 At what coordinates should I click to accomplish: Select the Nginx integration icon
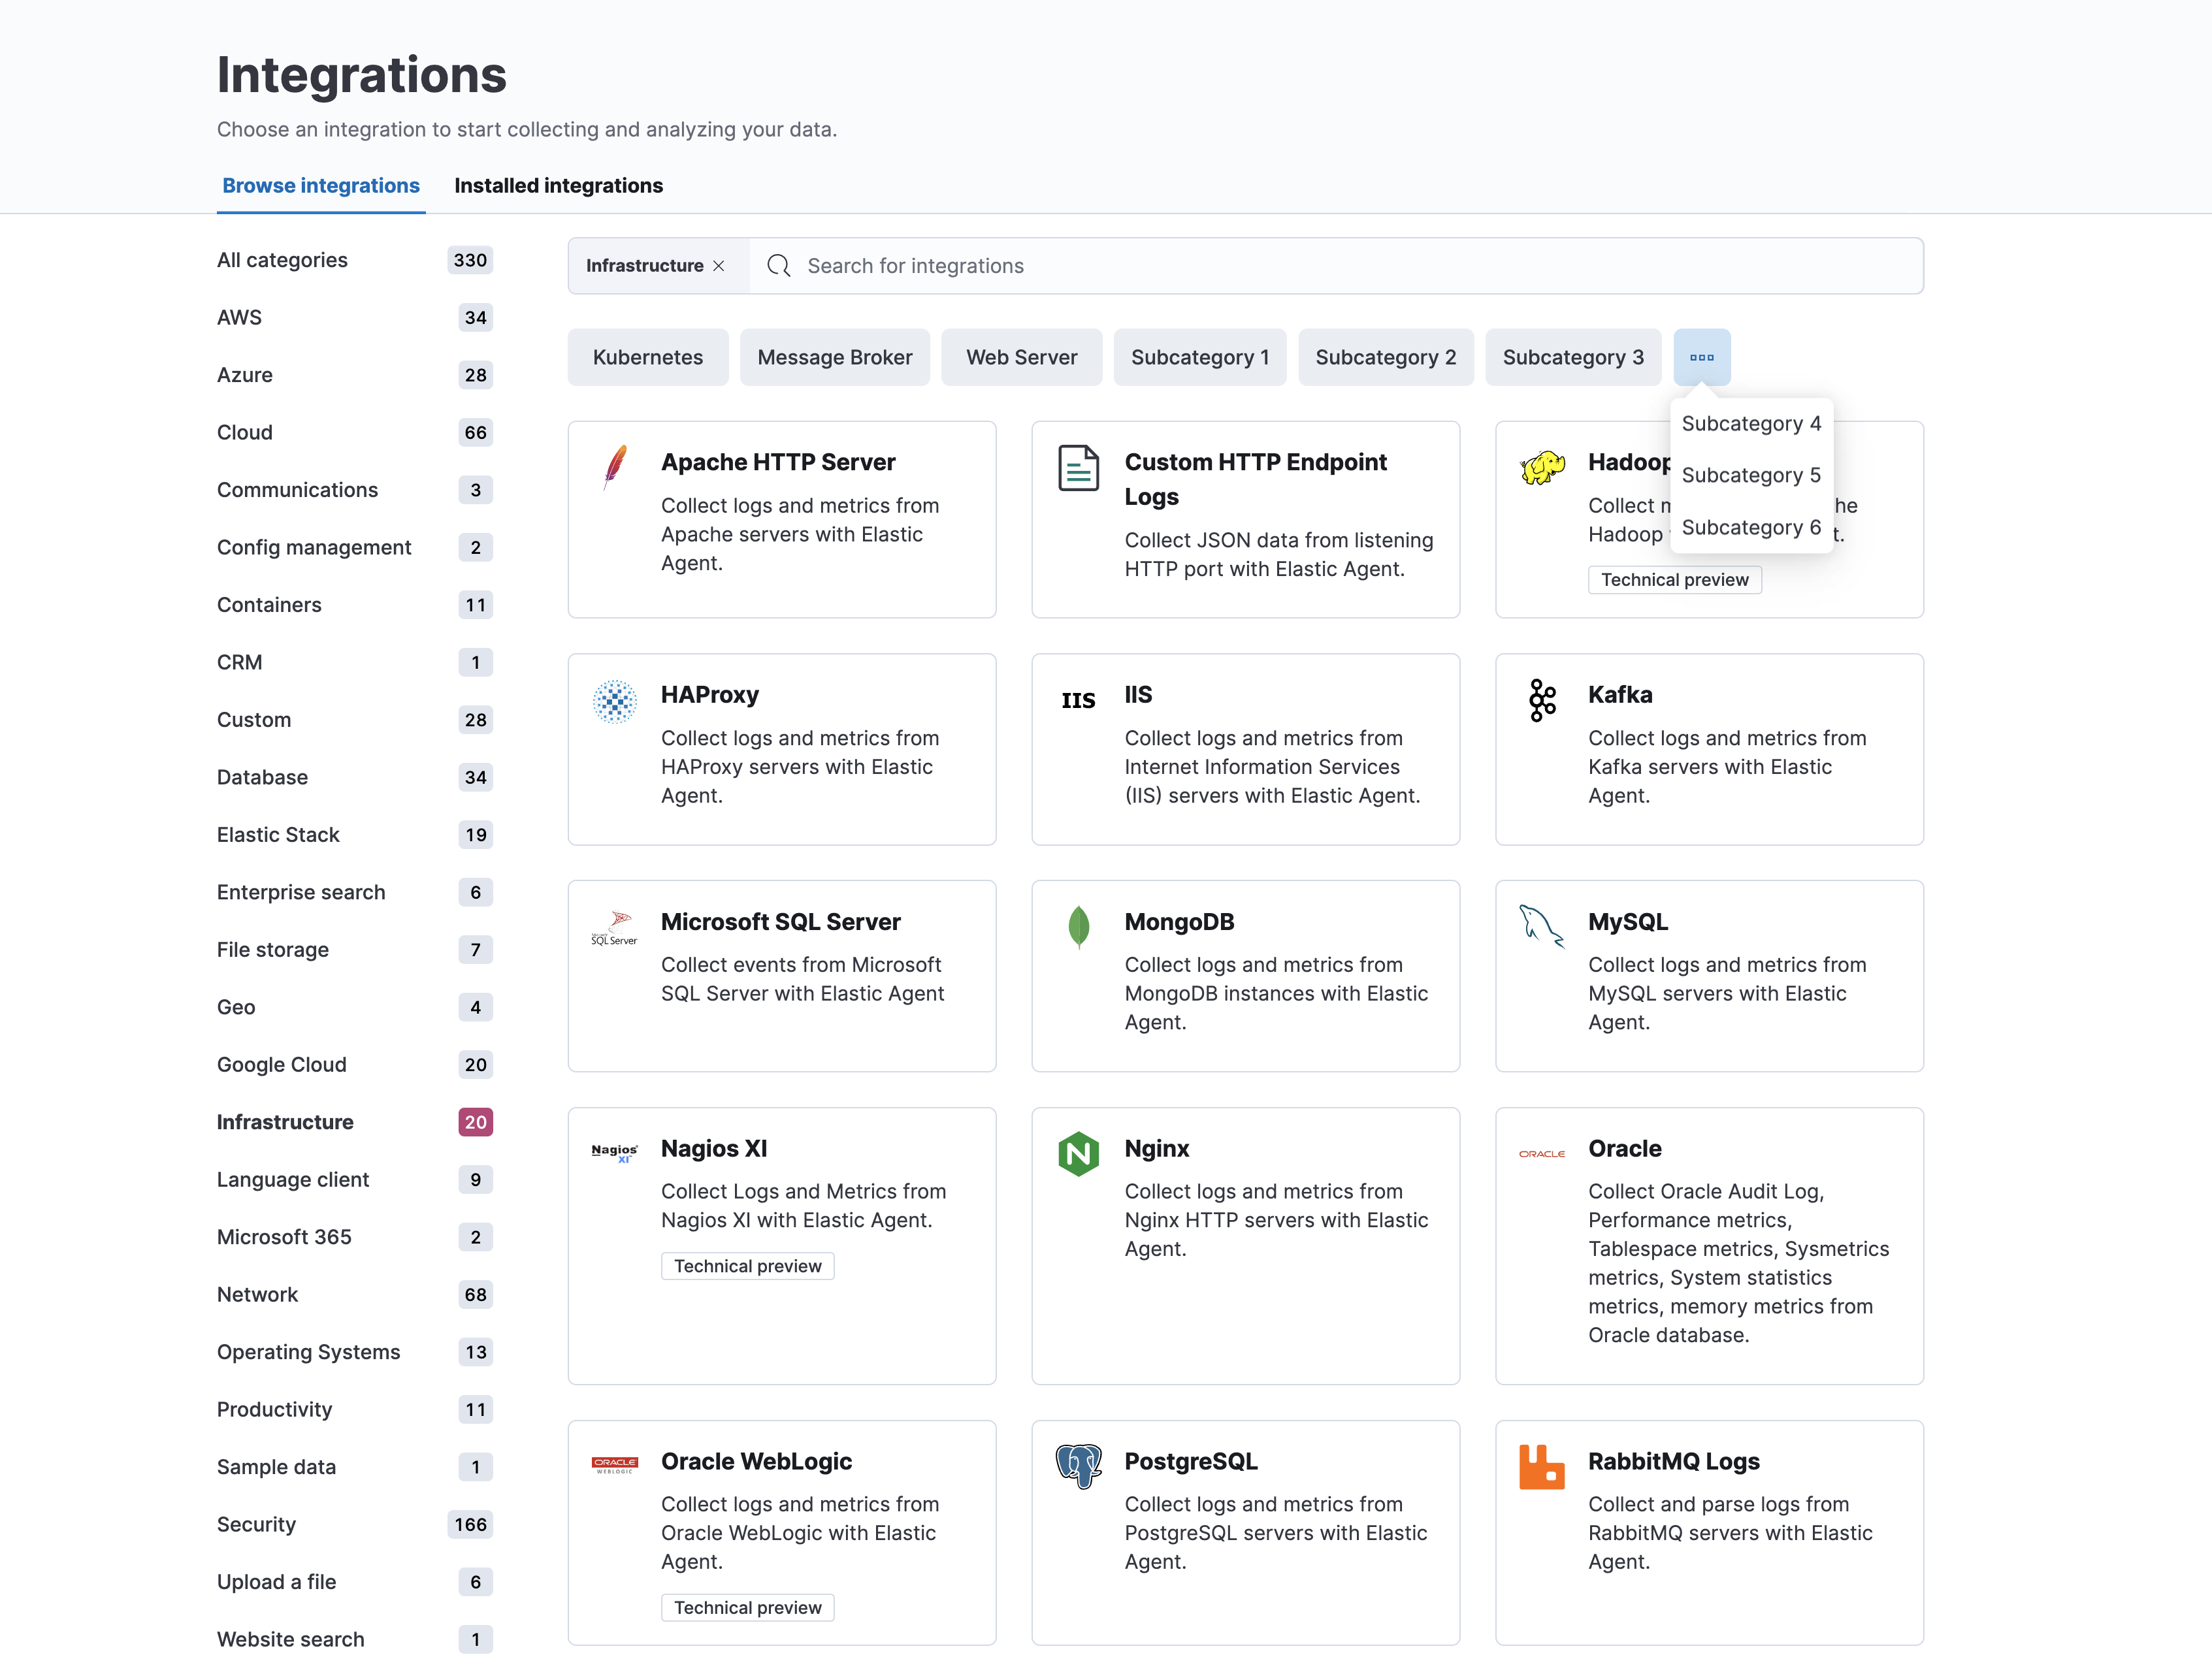1078,1152
